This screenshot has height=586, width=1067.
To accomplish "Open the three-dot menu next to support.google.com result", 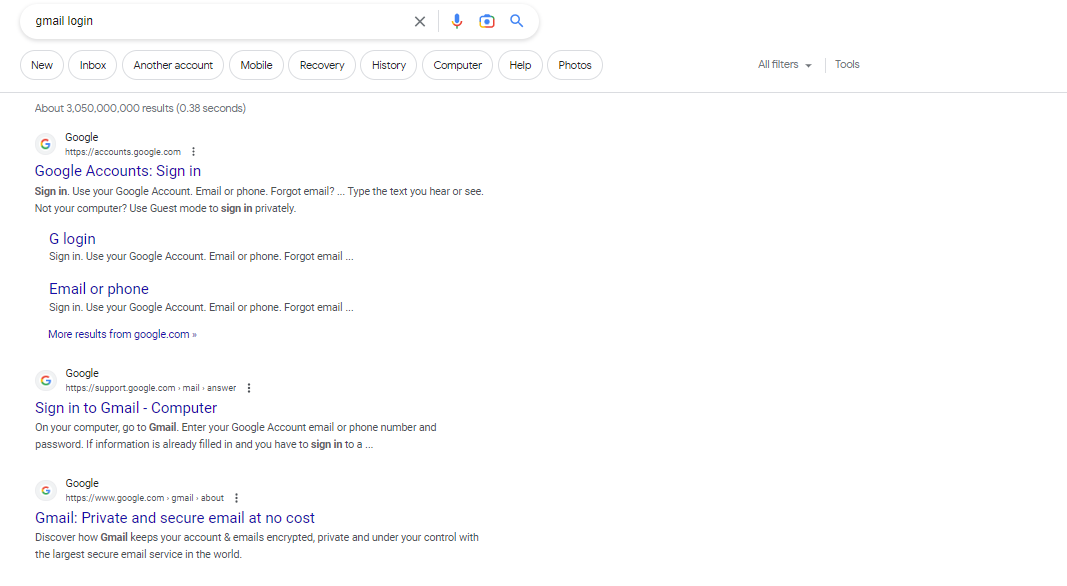I will click(249, 388).
